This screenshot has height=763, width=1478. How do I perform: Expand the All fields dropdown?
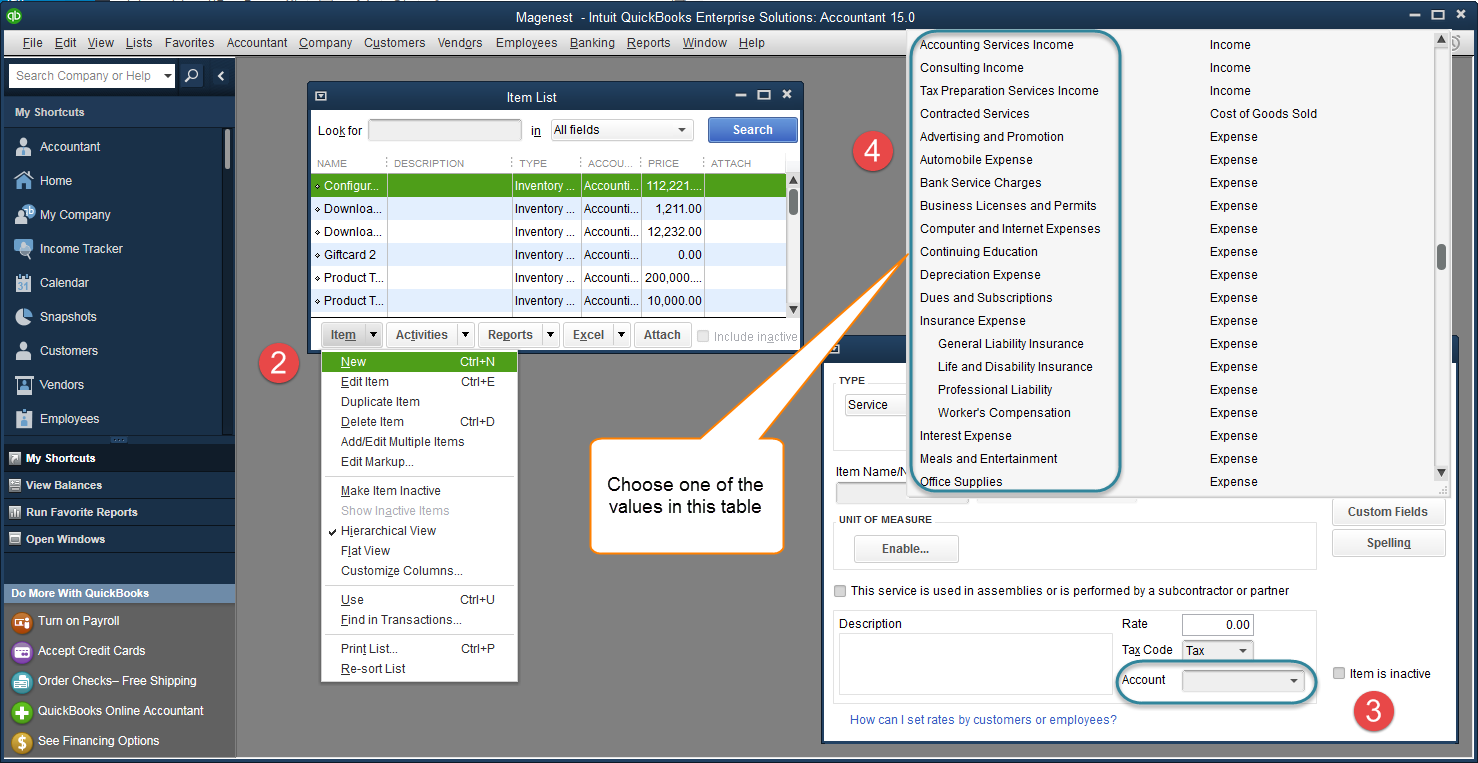click(621, 130)
